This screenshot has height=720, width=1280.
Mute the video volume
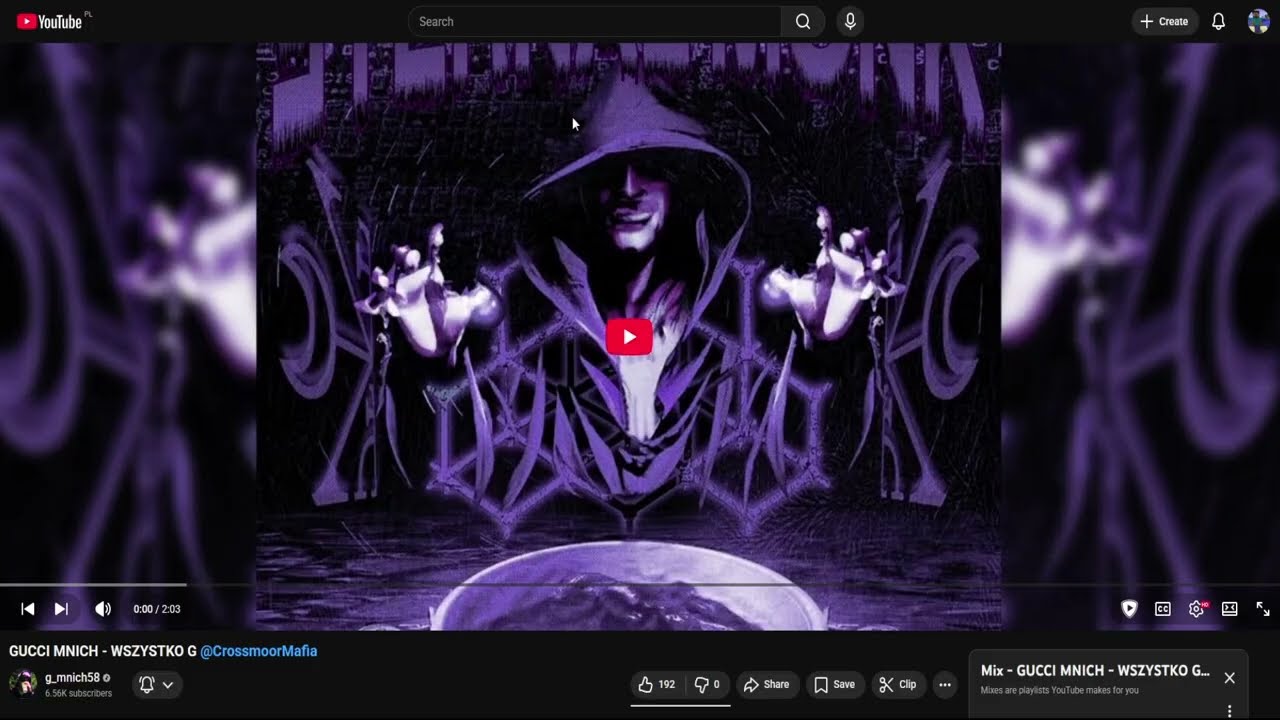[103, 609]
